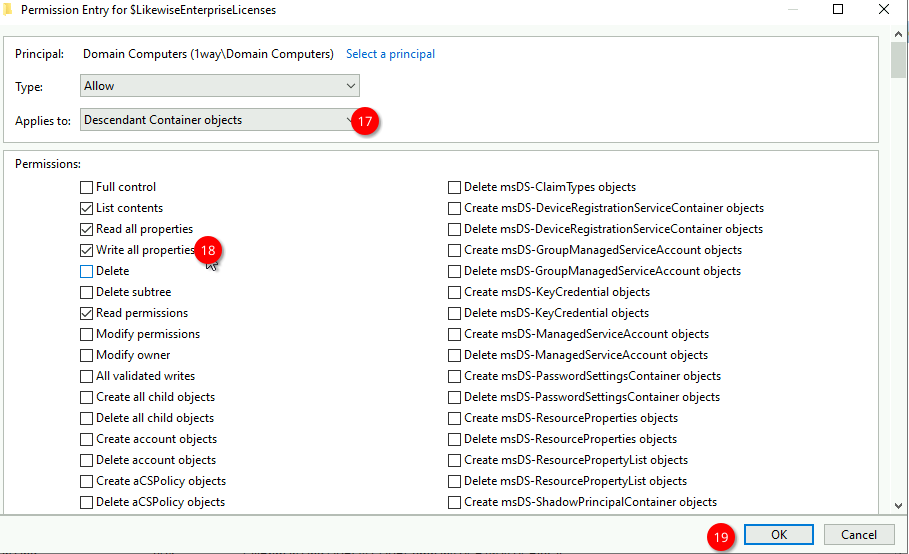Check Delete msDS-KeyCredential objects
The height and width of the screenshot is (554, 909).
[454, 313]
